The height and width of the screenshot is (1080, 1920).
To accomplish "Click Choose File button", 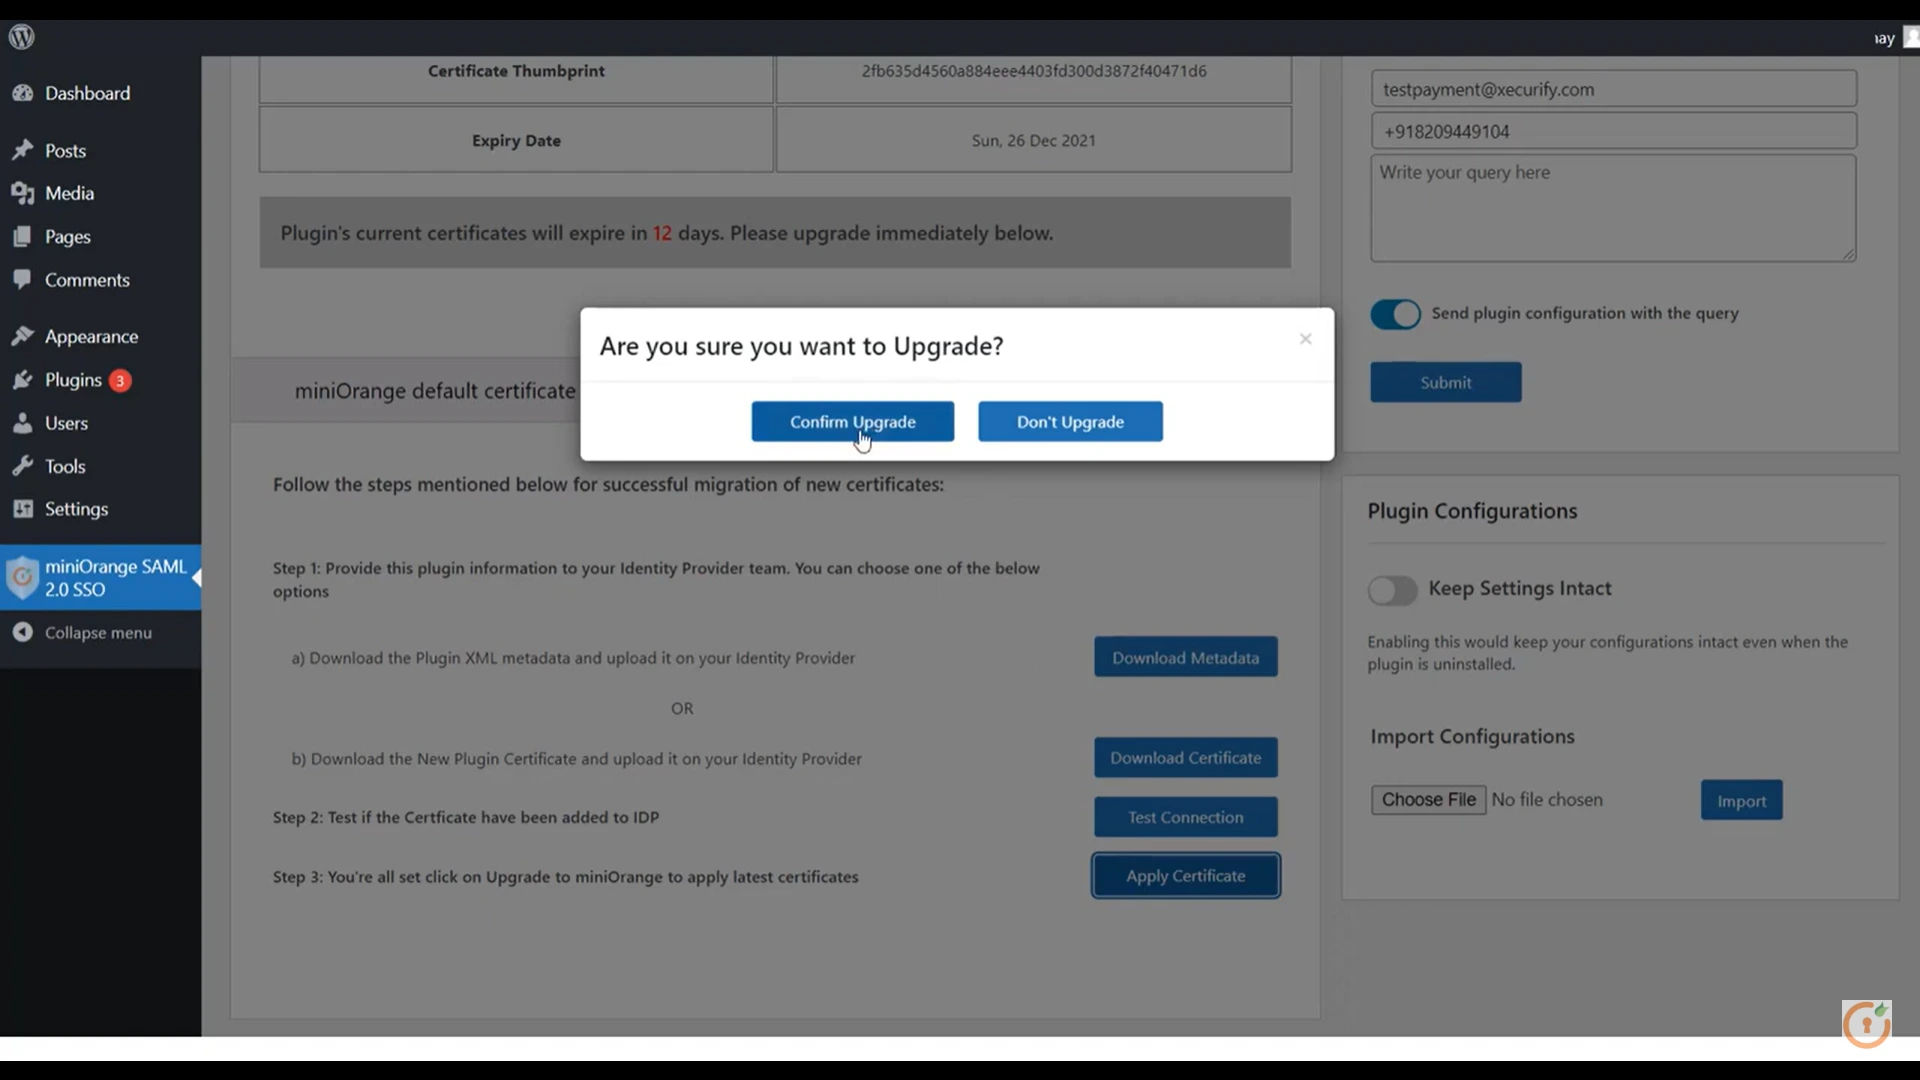I will point(1428,799).
